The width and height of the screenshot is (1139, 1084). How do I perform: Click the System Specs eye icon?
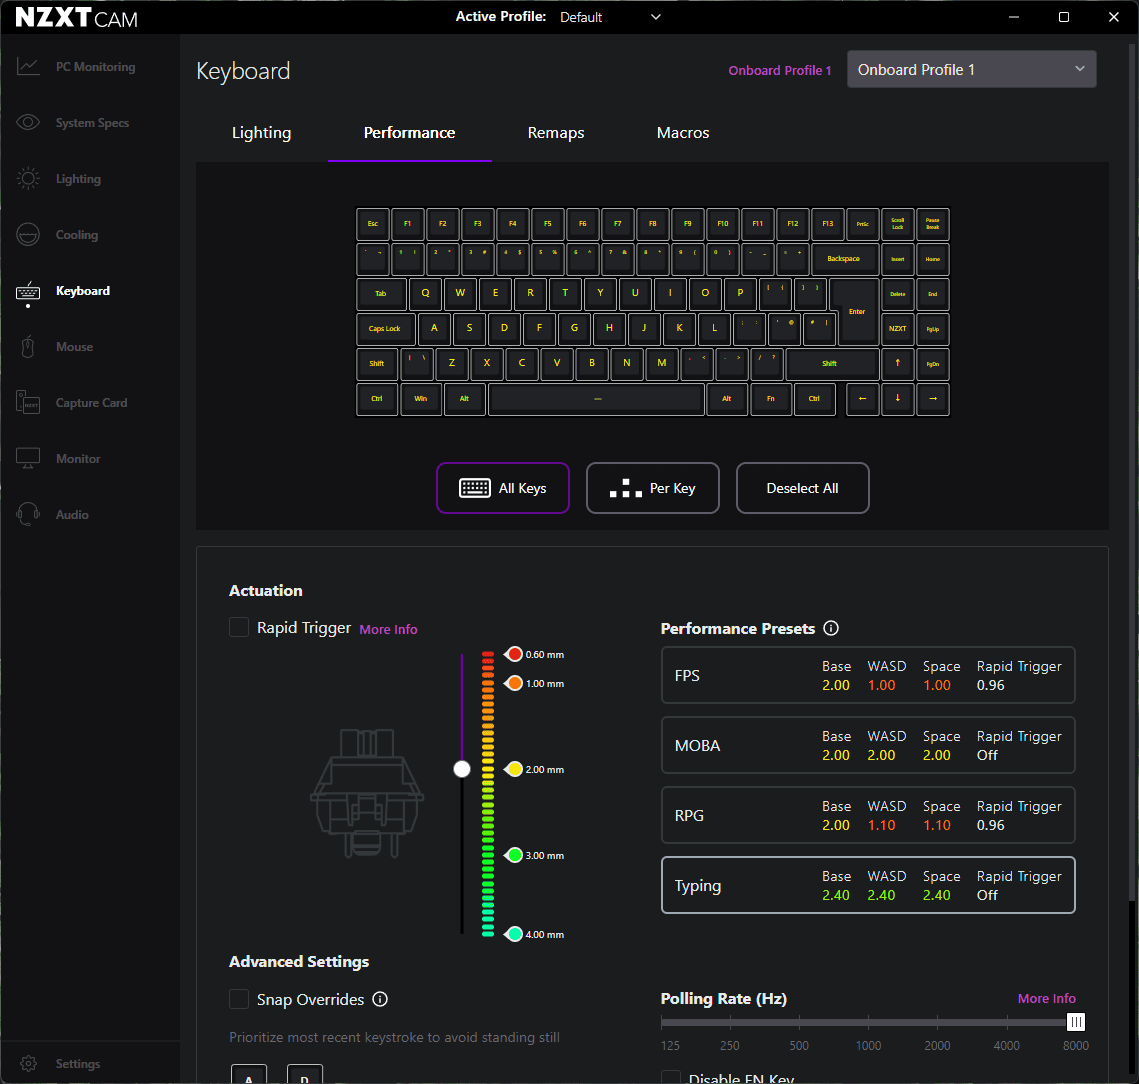(28, 123)
